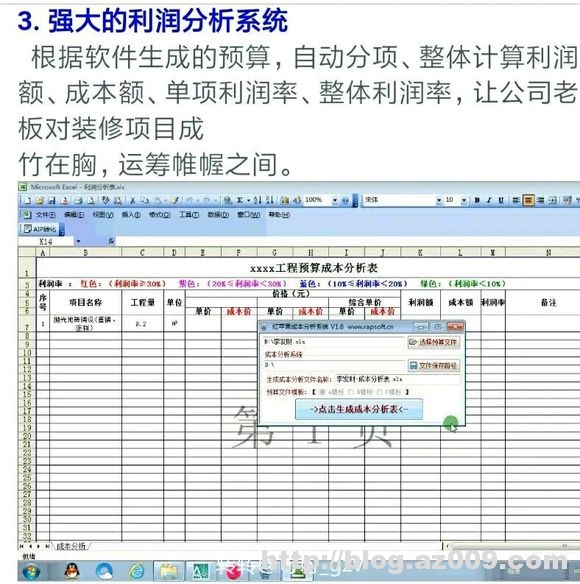Viewport: 580px width, 584px height.
Task: Click the last sheet navigation arrow
Action: [x=47, y=546]
